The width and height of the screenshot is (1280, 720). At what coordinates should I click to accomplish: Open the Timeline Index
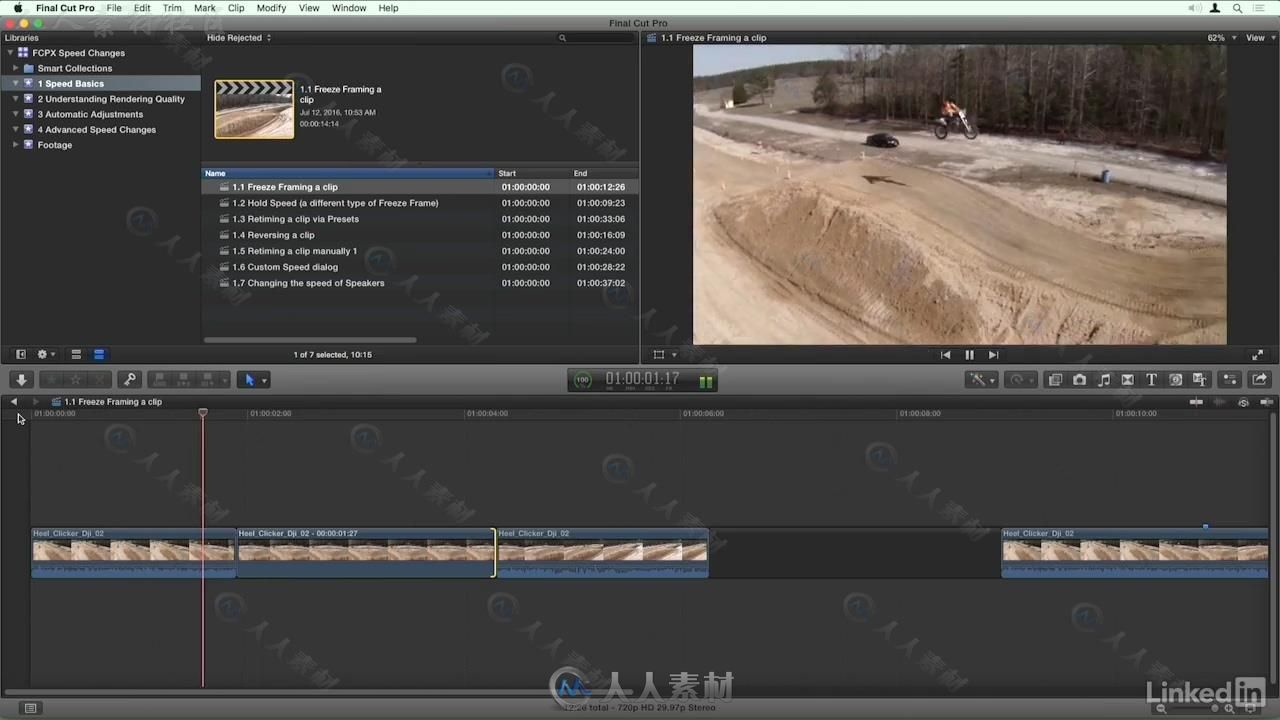pyautogui.click(x=31, y=708)
